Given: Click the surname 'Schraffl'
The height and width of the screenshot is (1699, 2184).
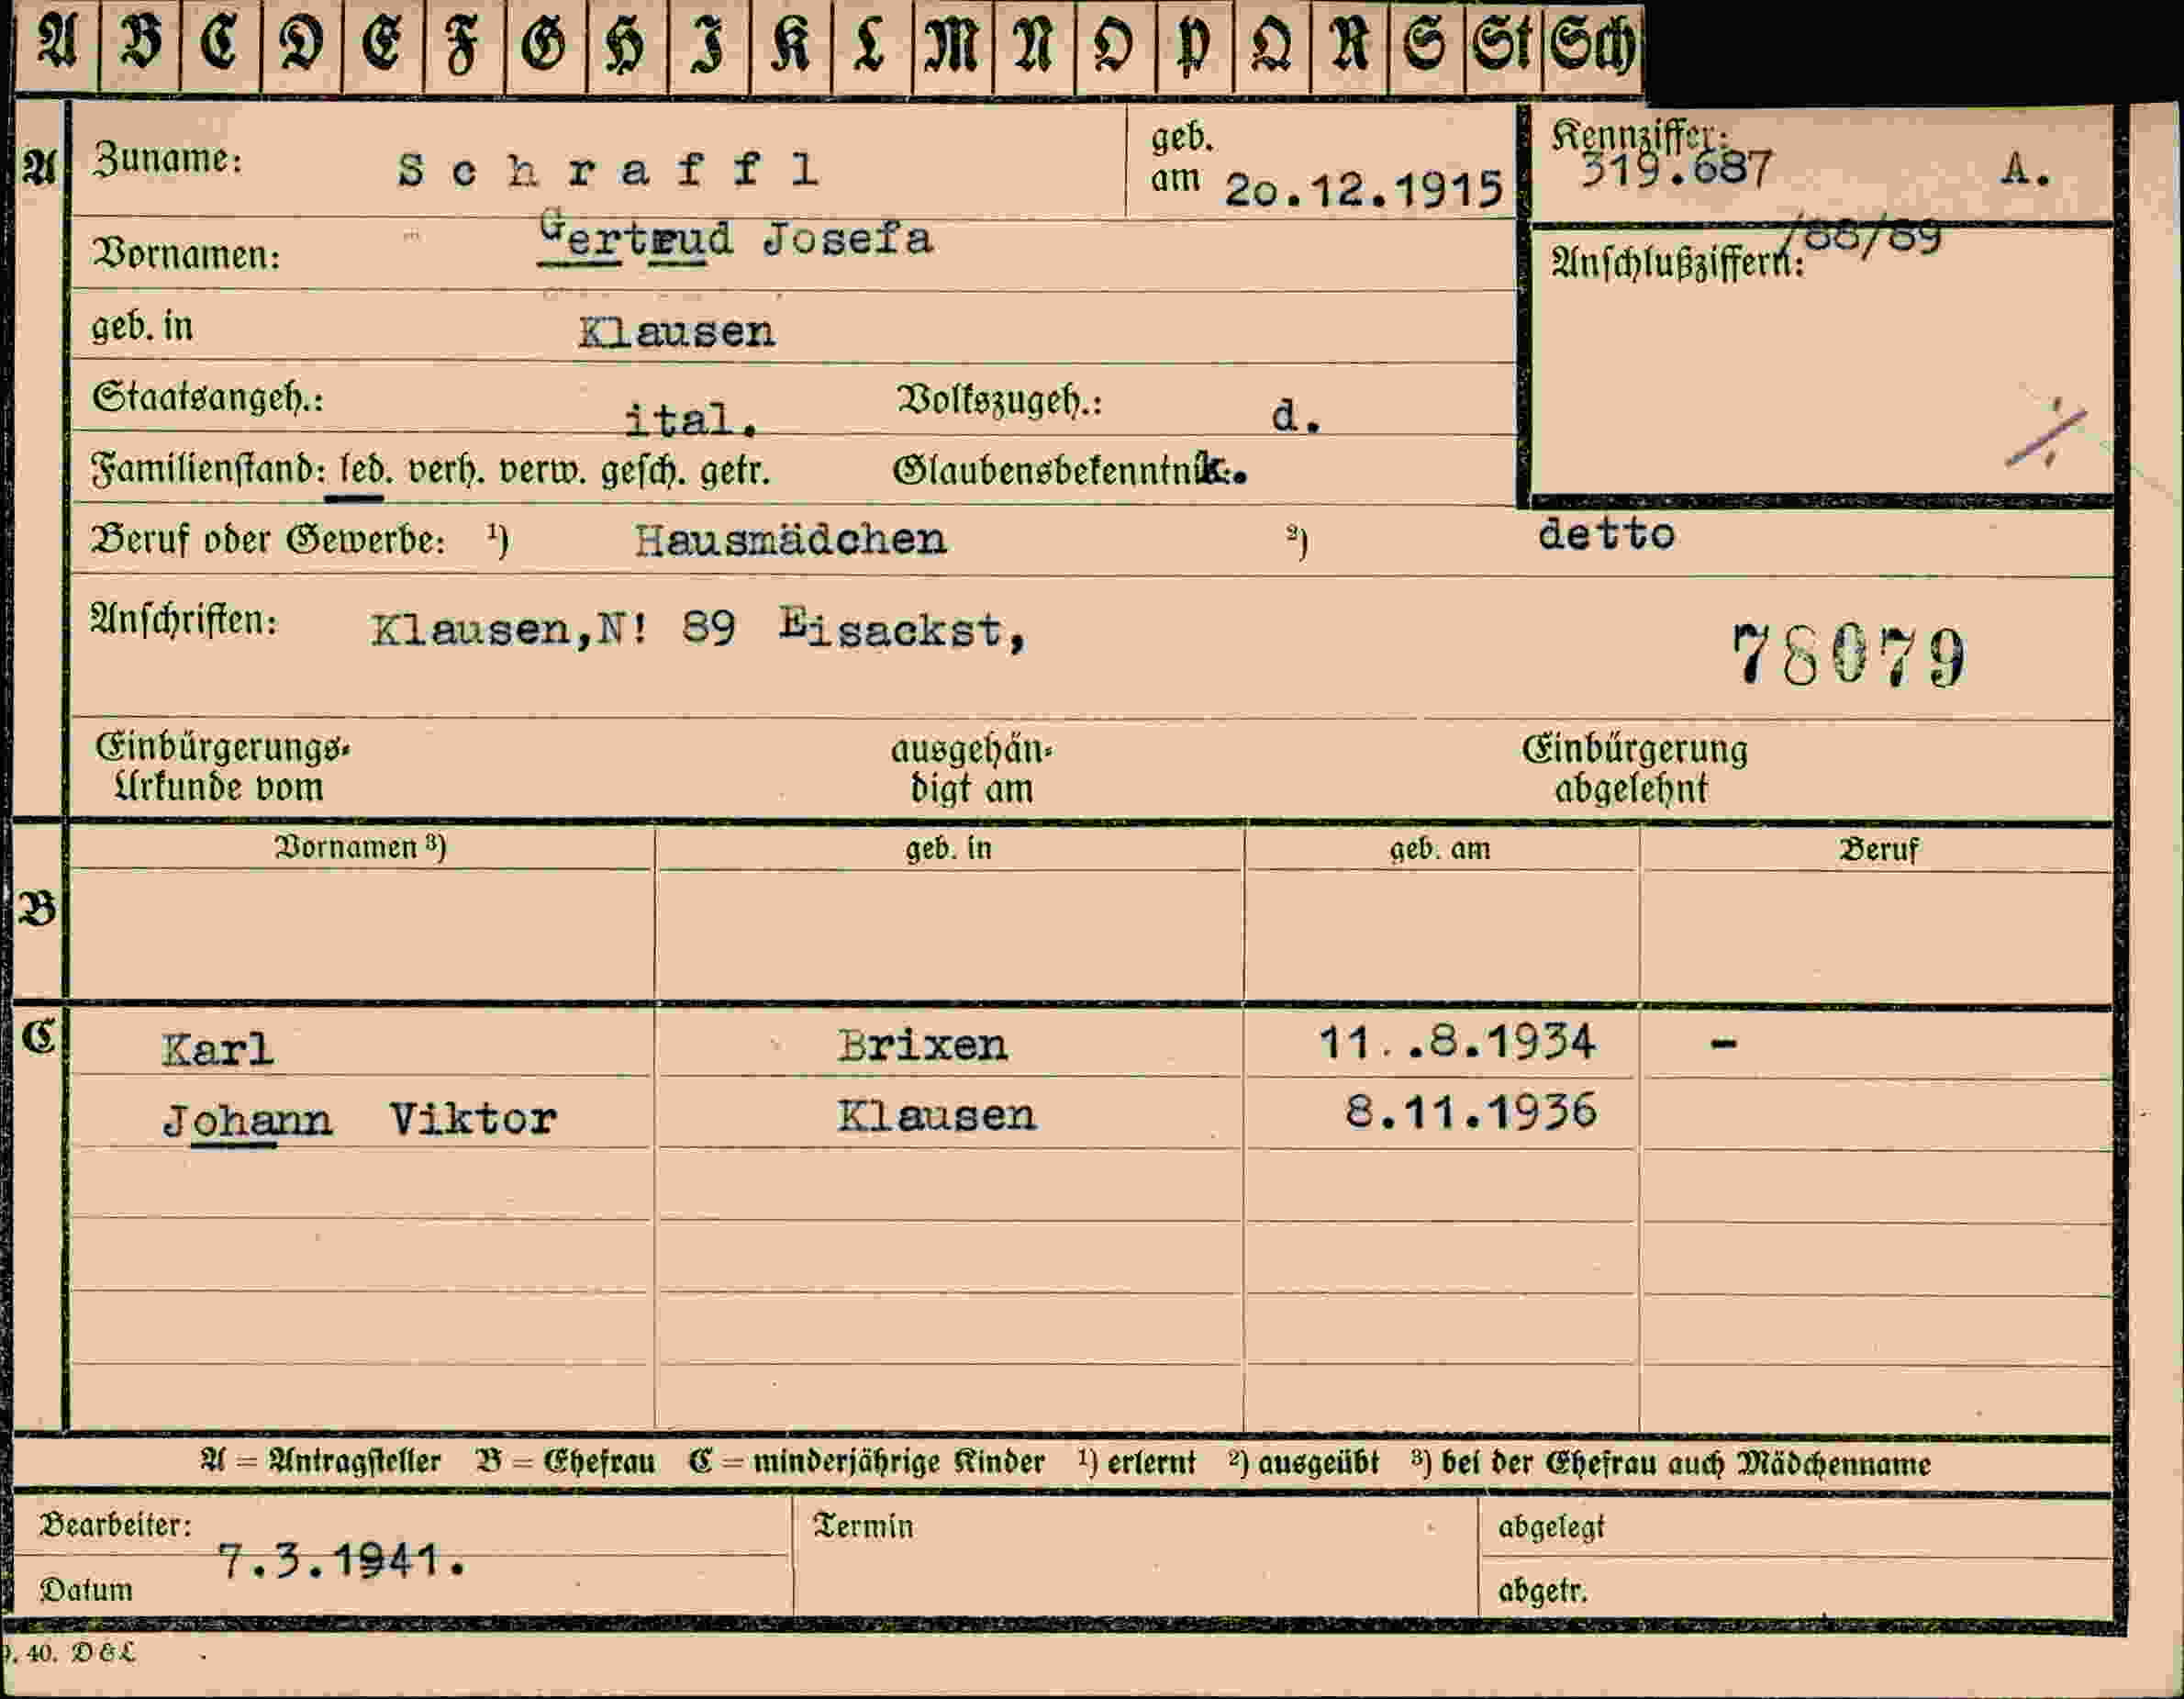Looking at the screenshot, I should pyautogui.click(x=608, y=170).
